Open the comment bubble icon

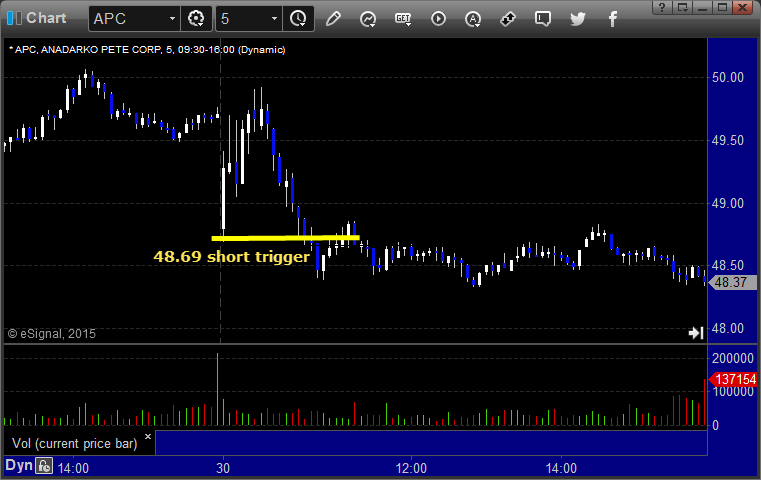pyautogui.click(x=543, y=19)
